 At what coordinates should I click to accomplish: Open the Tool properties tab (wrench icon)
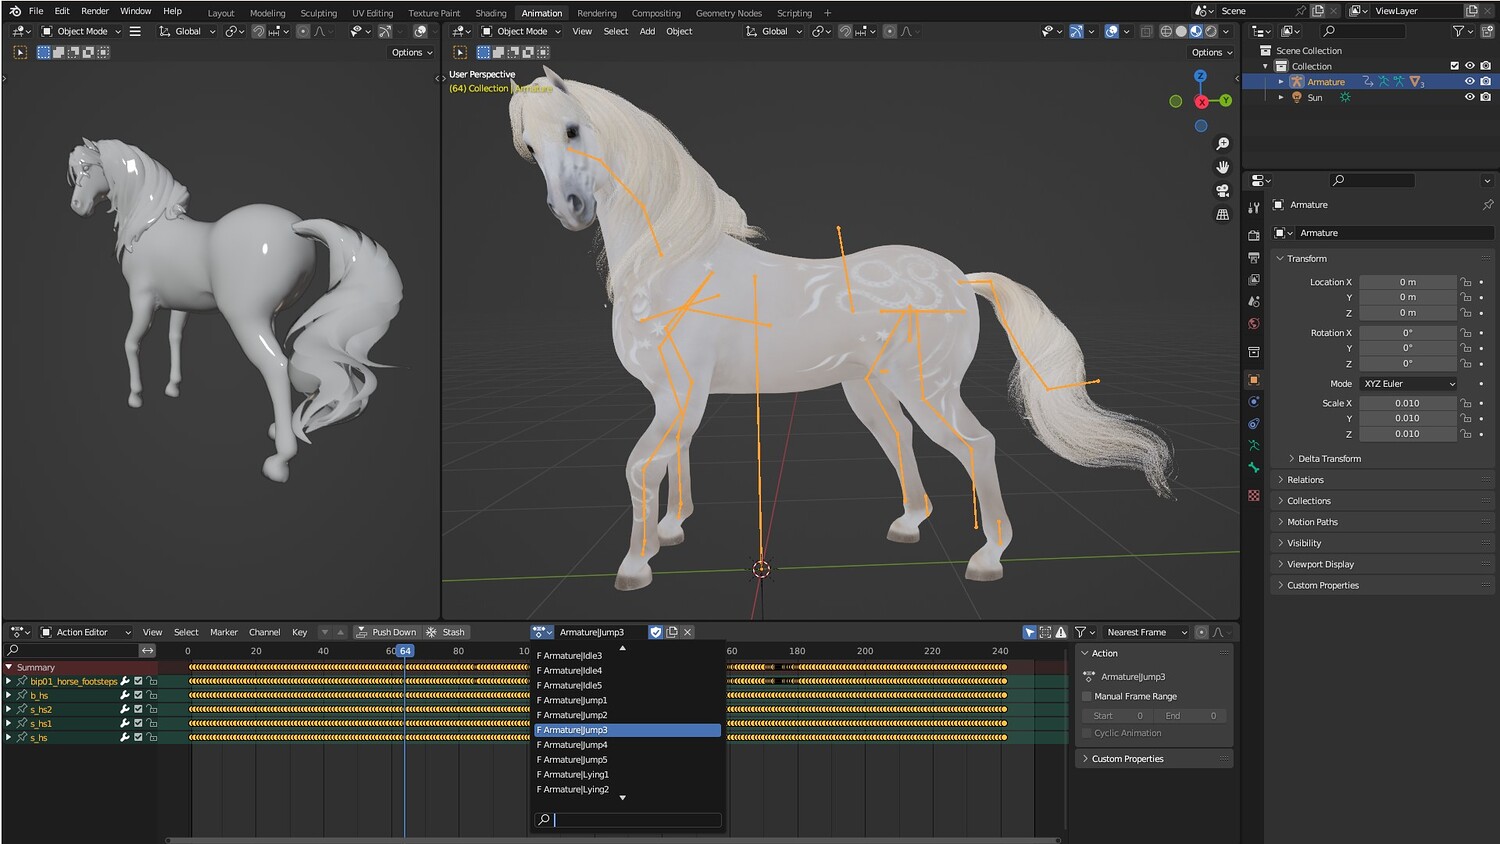[x=1254, y=208]
